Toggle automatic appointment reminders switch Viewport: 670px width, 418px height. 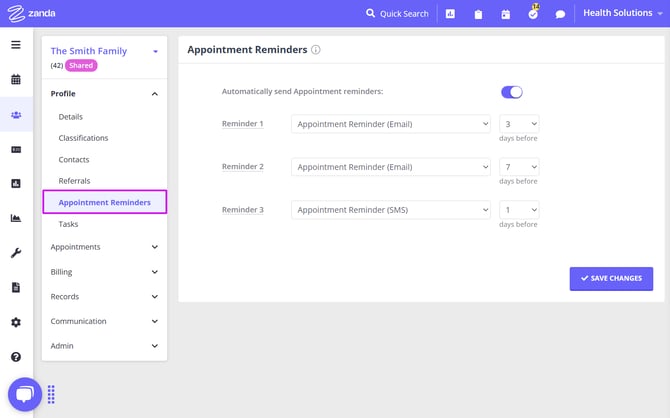[511, 92]
